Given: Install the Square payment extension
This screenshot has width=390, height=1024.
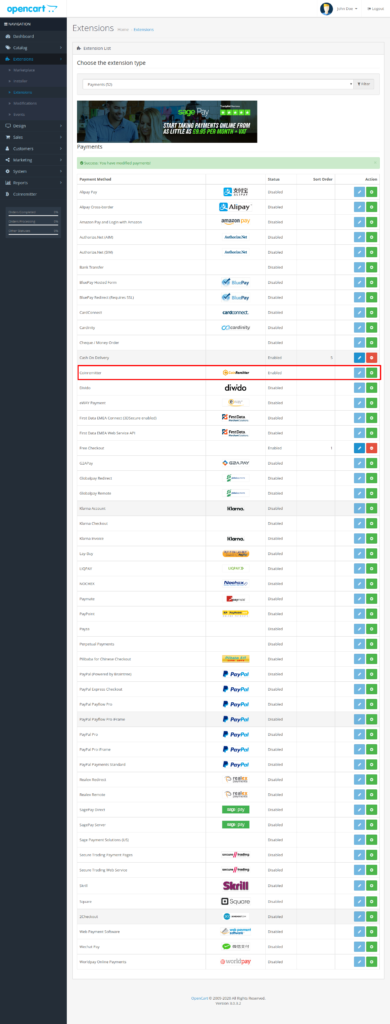Looking at the screenshot, I should point(372,901).
